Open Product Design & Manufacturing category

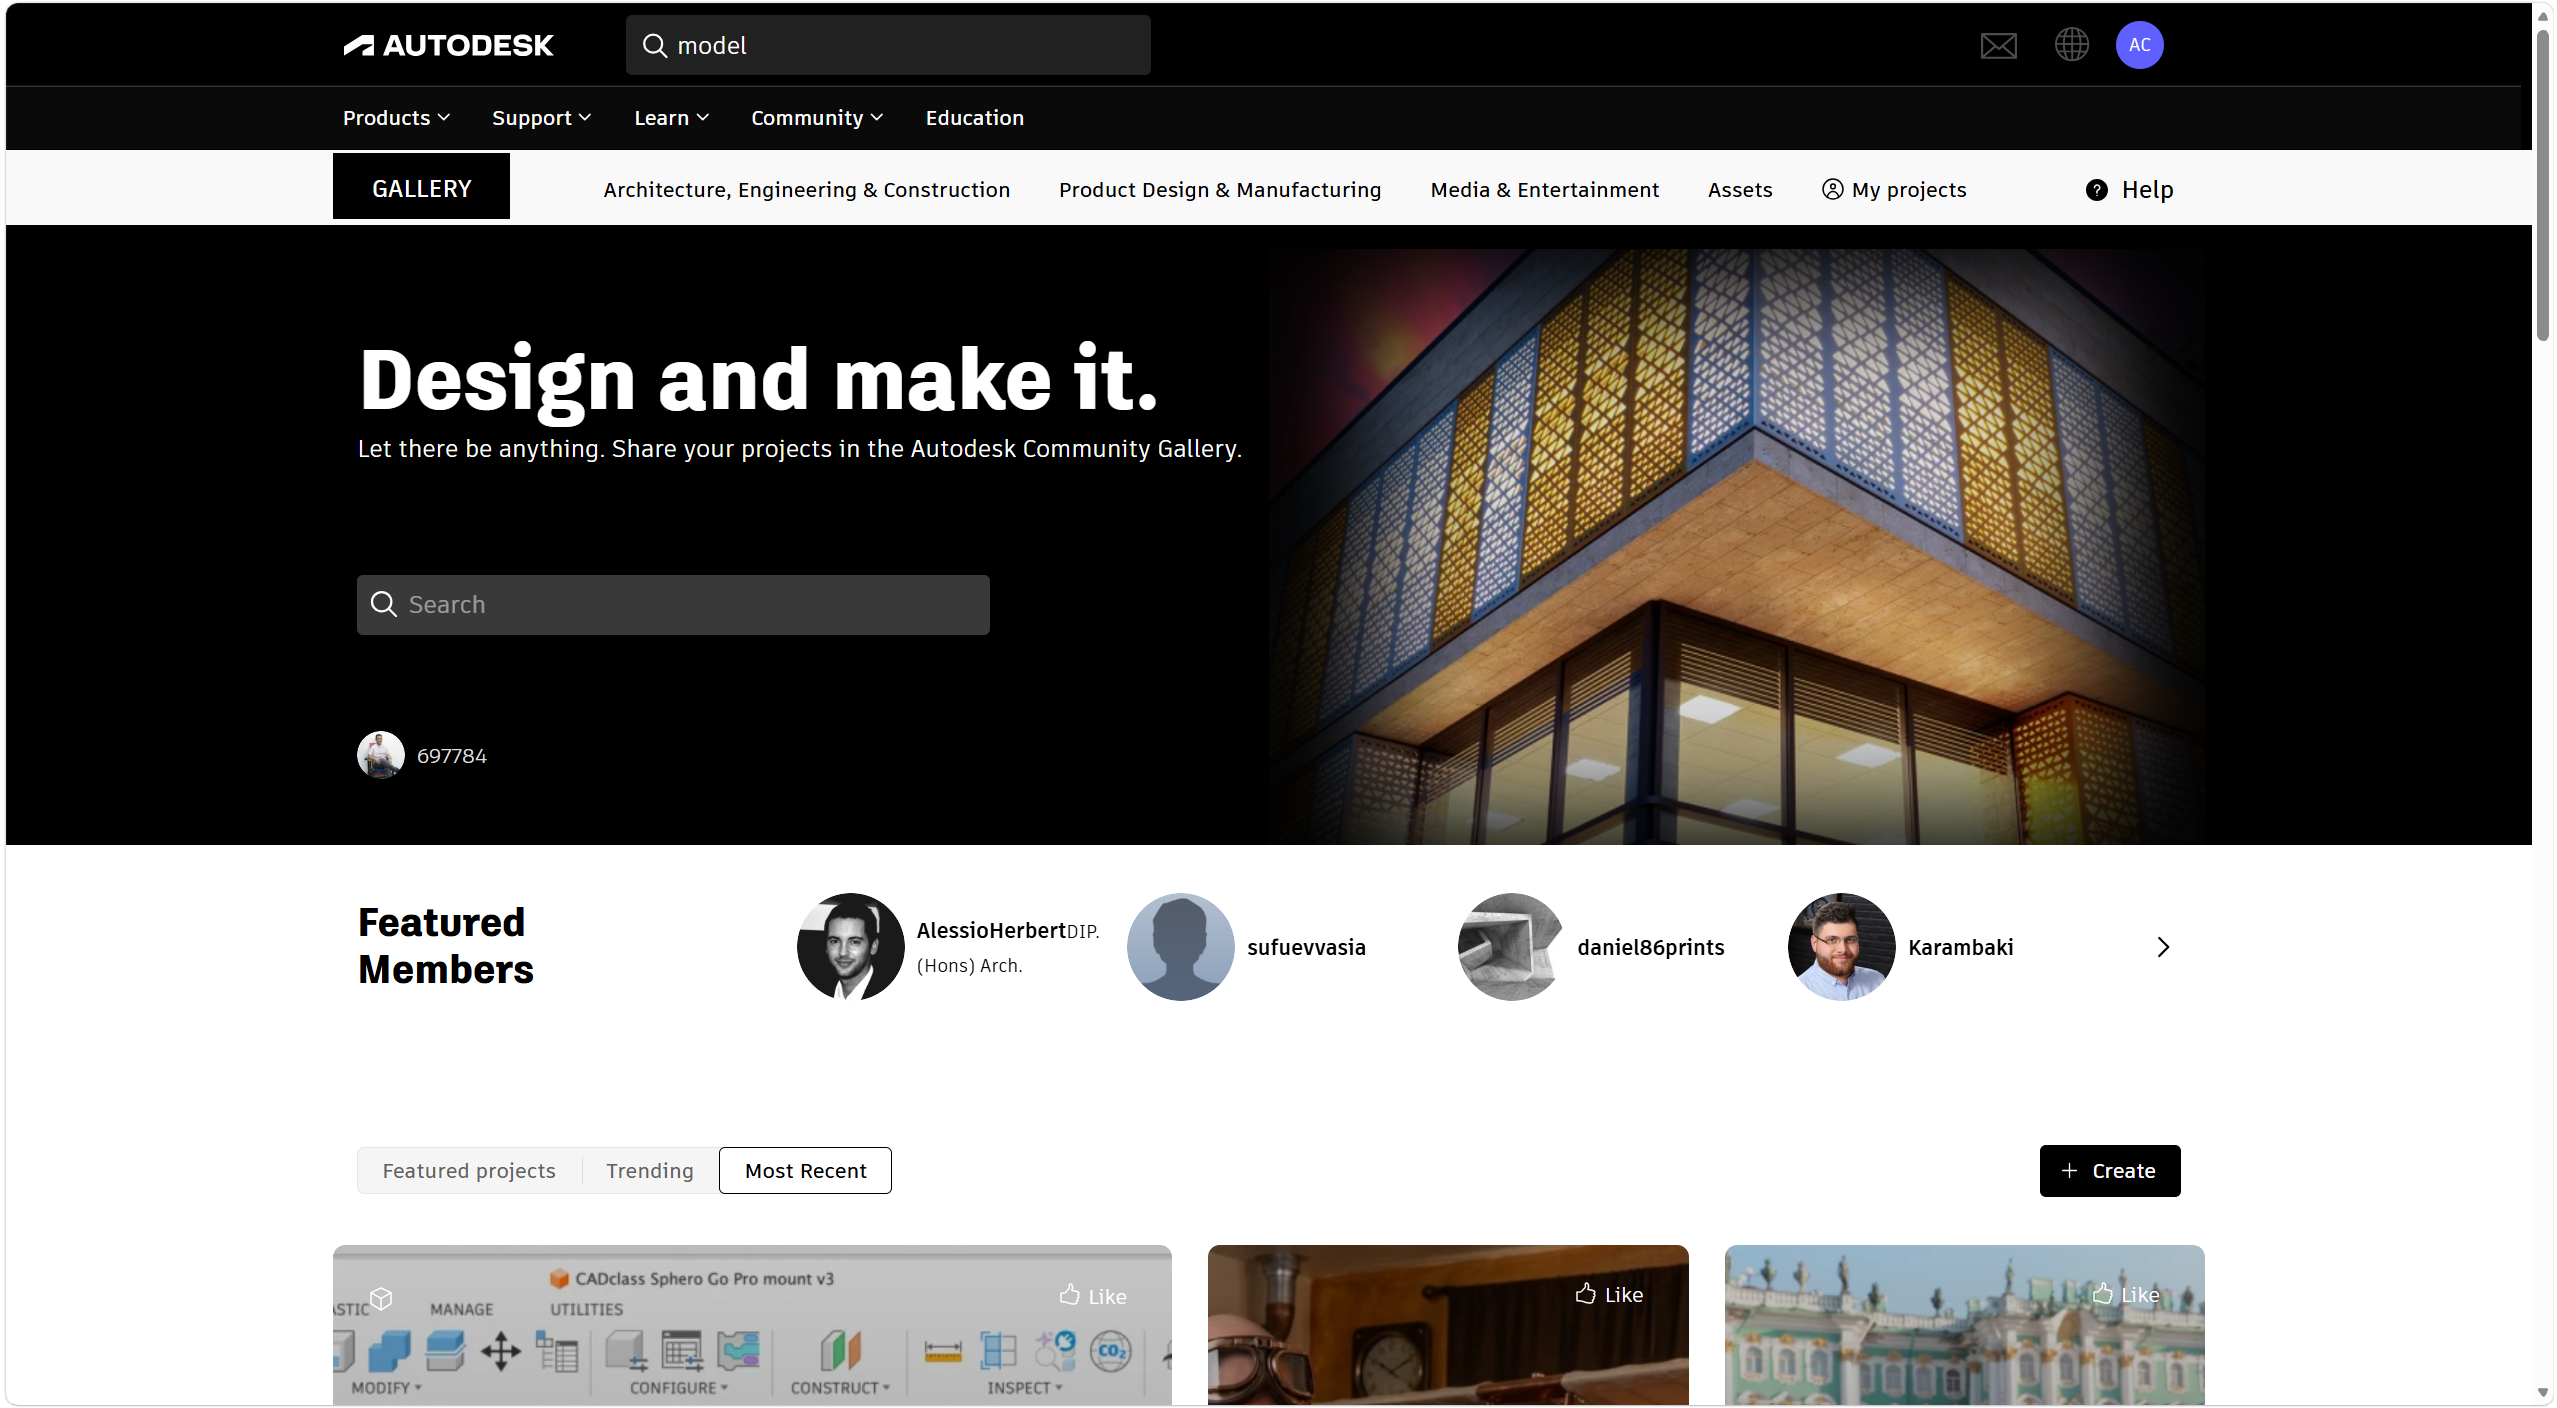1220,190
